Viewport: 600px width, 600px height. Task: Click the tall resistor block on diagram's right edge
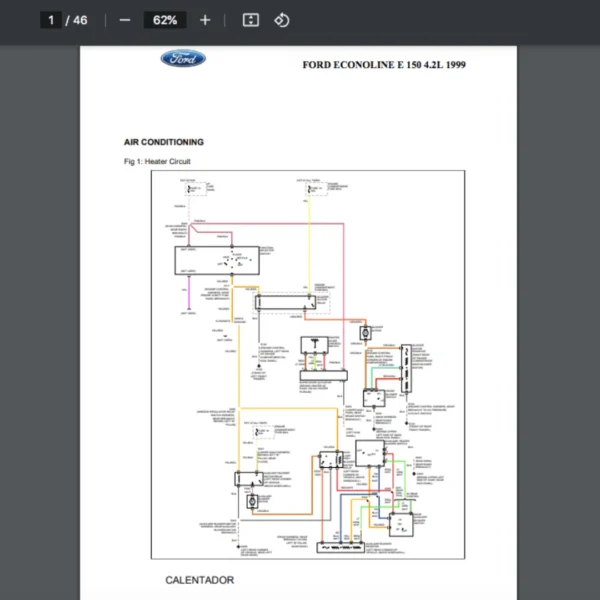point(406,366)
